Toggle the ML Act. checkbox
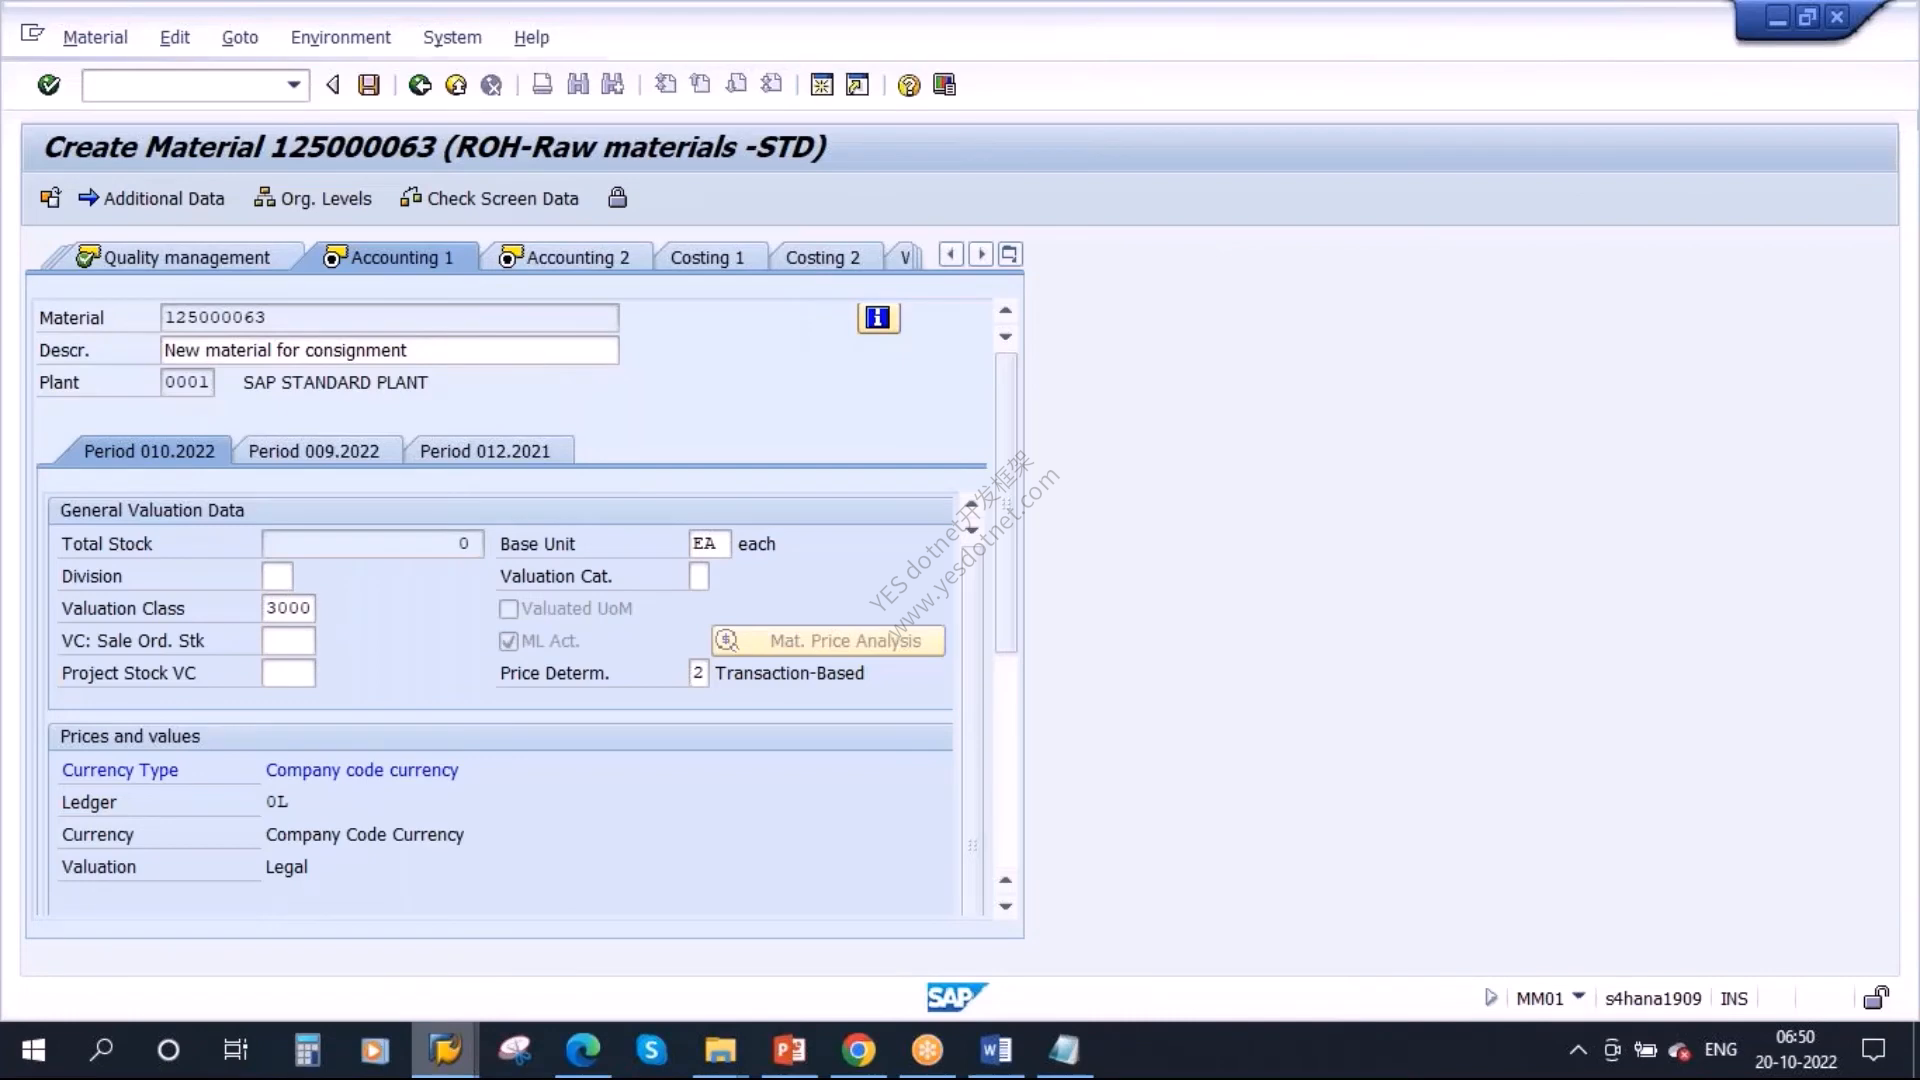Viewport: 1920px width, 1080px height. click(x=508, y=641)
